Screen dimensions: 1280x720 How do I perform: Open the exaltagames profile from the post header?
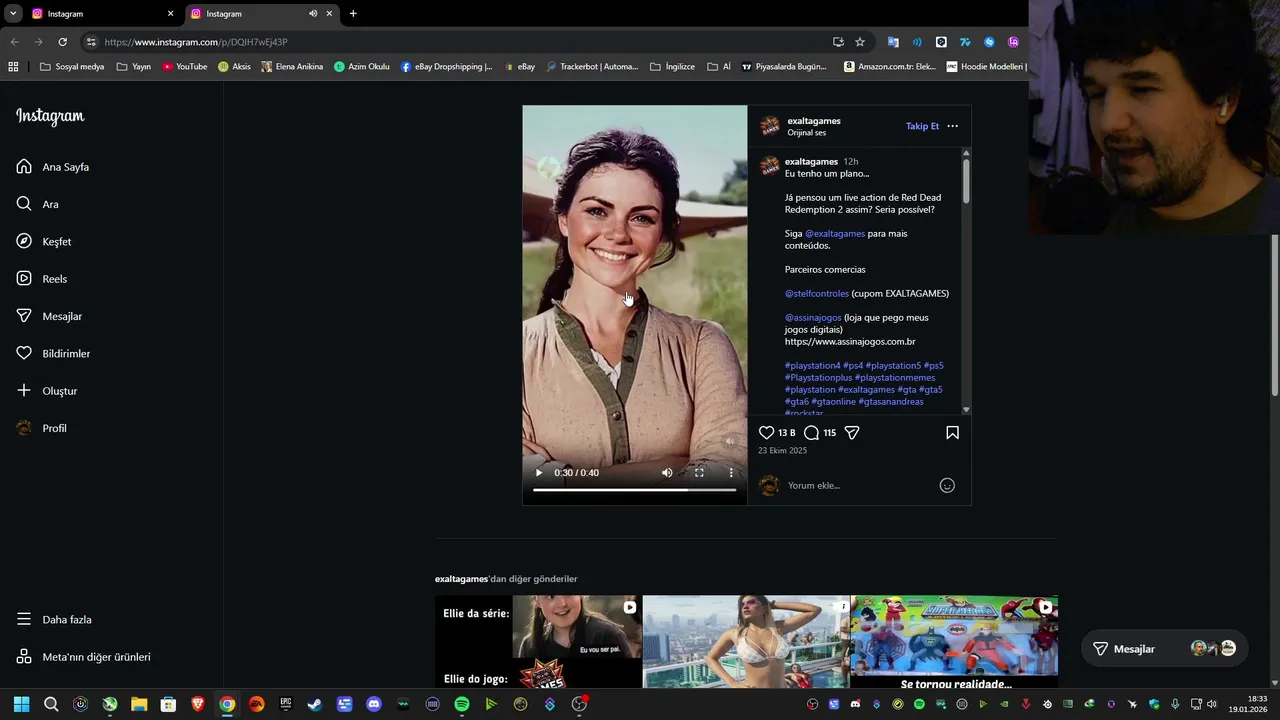click(814, 121)
